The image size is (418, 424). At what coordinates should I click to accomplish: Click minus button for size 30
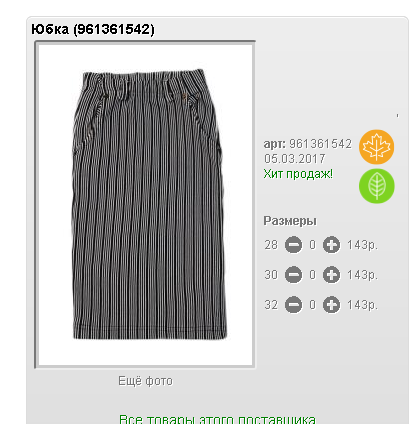point(293,275)
